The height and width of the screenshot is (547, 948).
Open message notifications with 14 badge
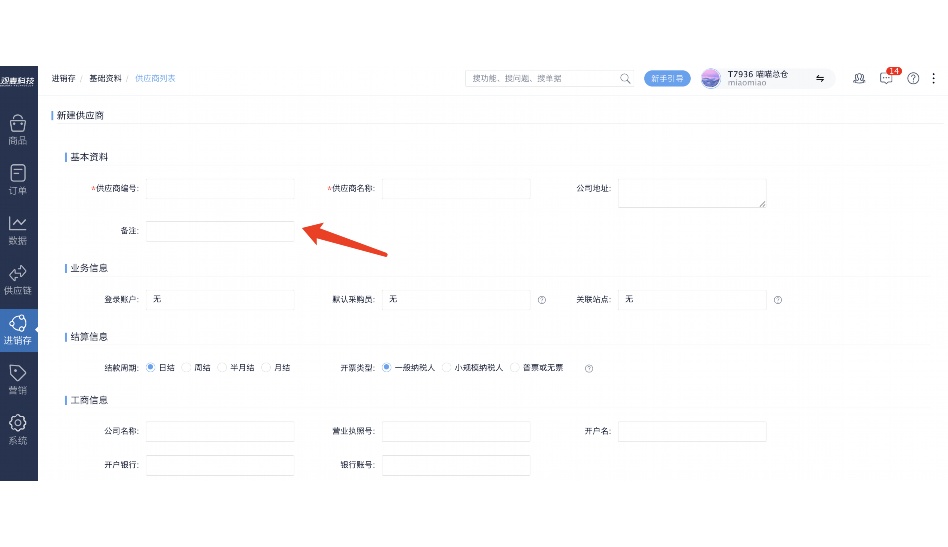pyautogui.click(x=886, y=78)
